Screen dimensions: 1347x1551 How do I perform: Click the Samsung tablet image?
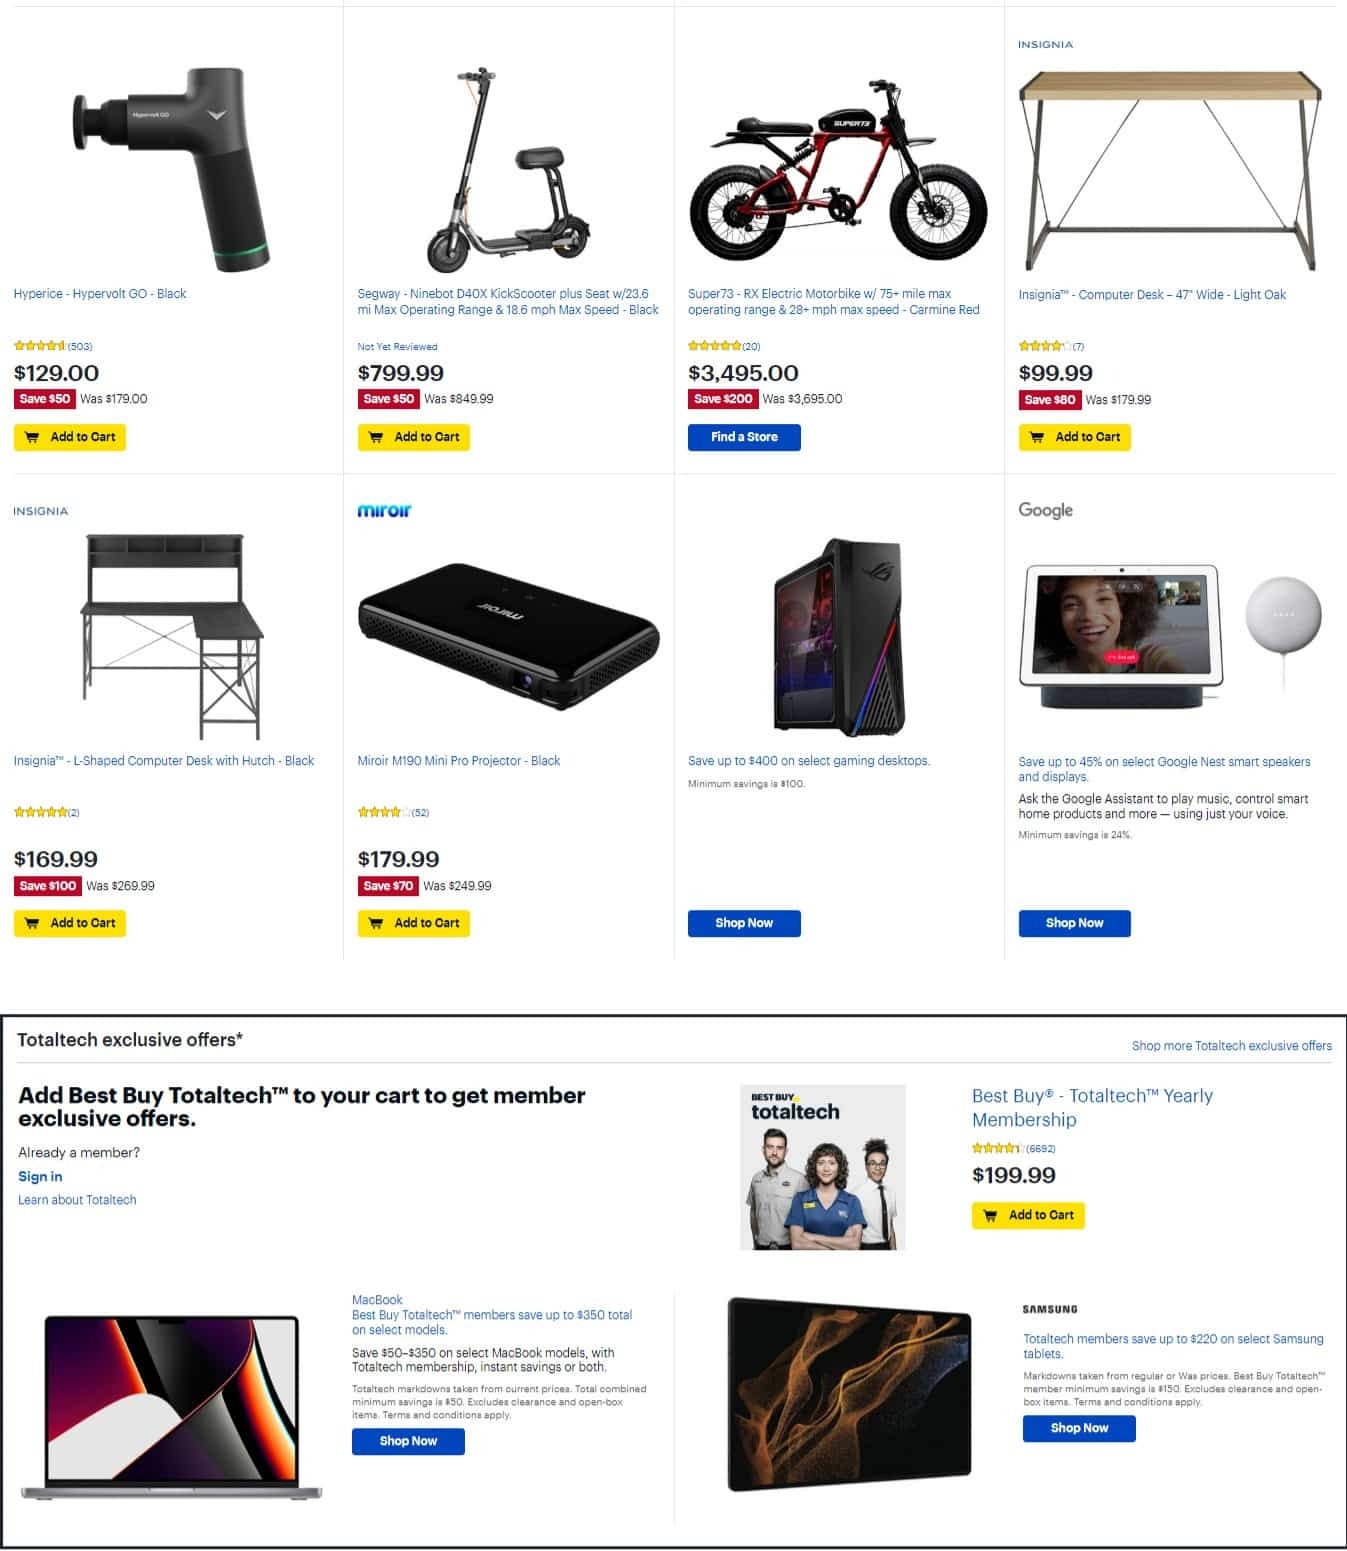[849, 1393]
